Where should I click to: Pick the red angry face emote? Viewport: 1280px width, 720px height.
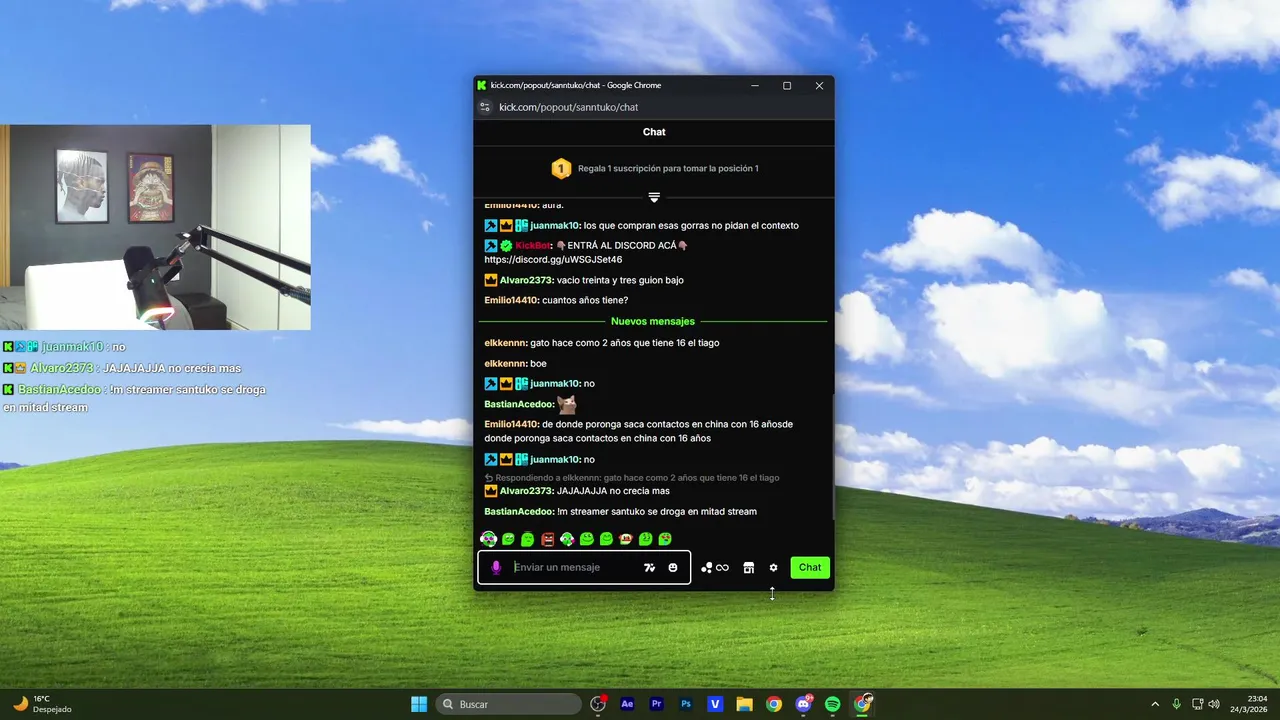(x=548, y=539)
